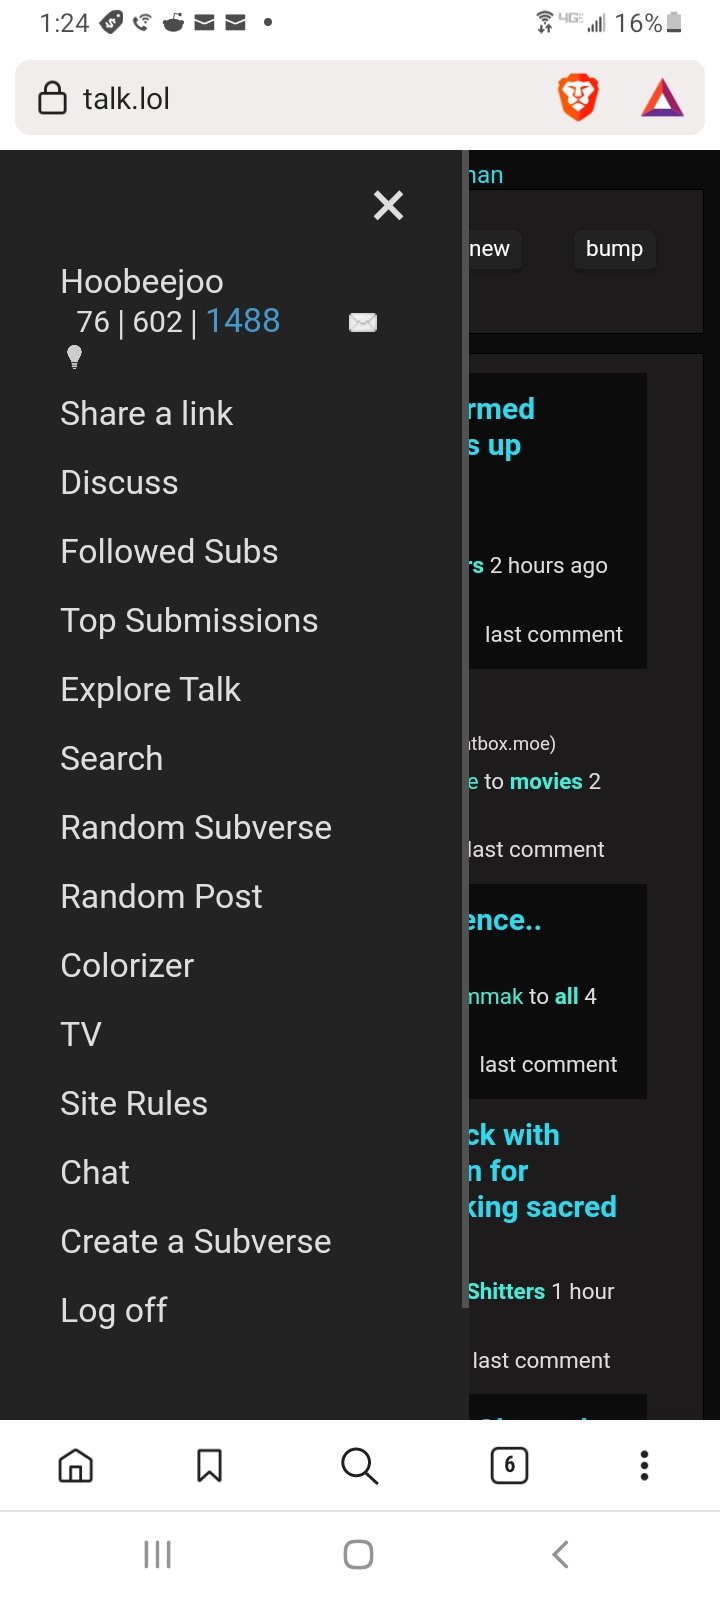
Task: Open the tab switcher showing 6
Action: (509, 1466)
